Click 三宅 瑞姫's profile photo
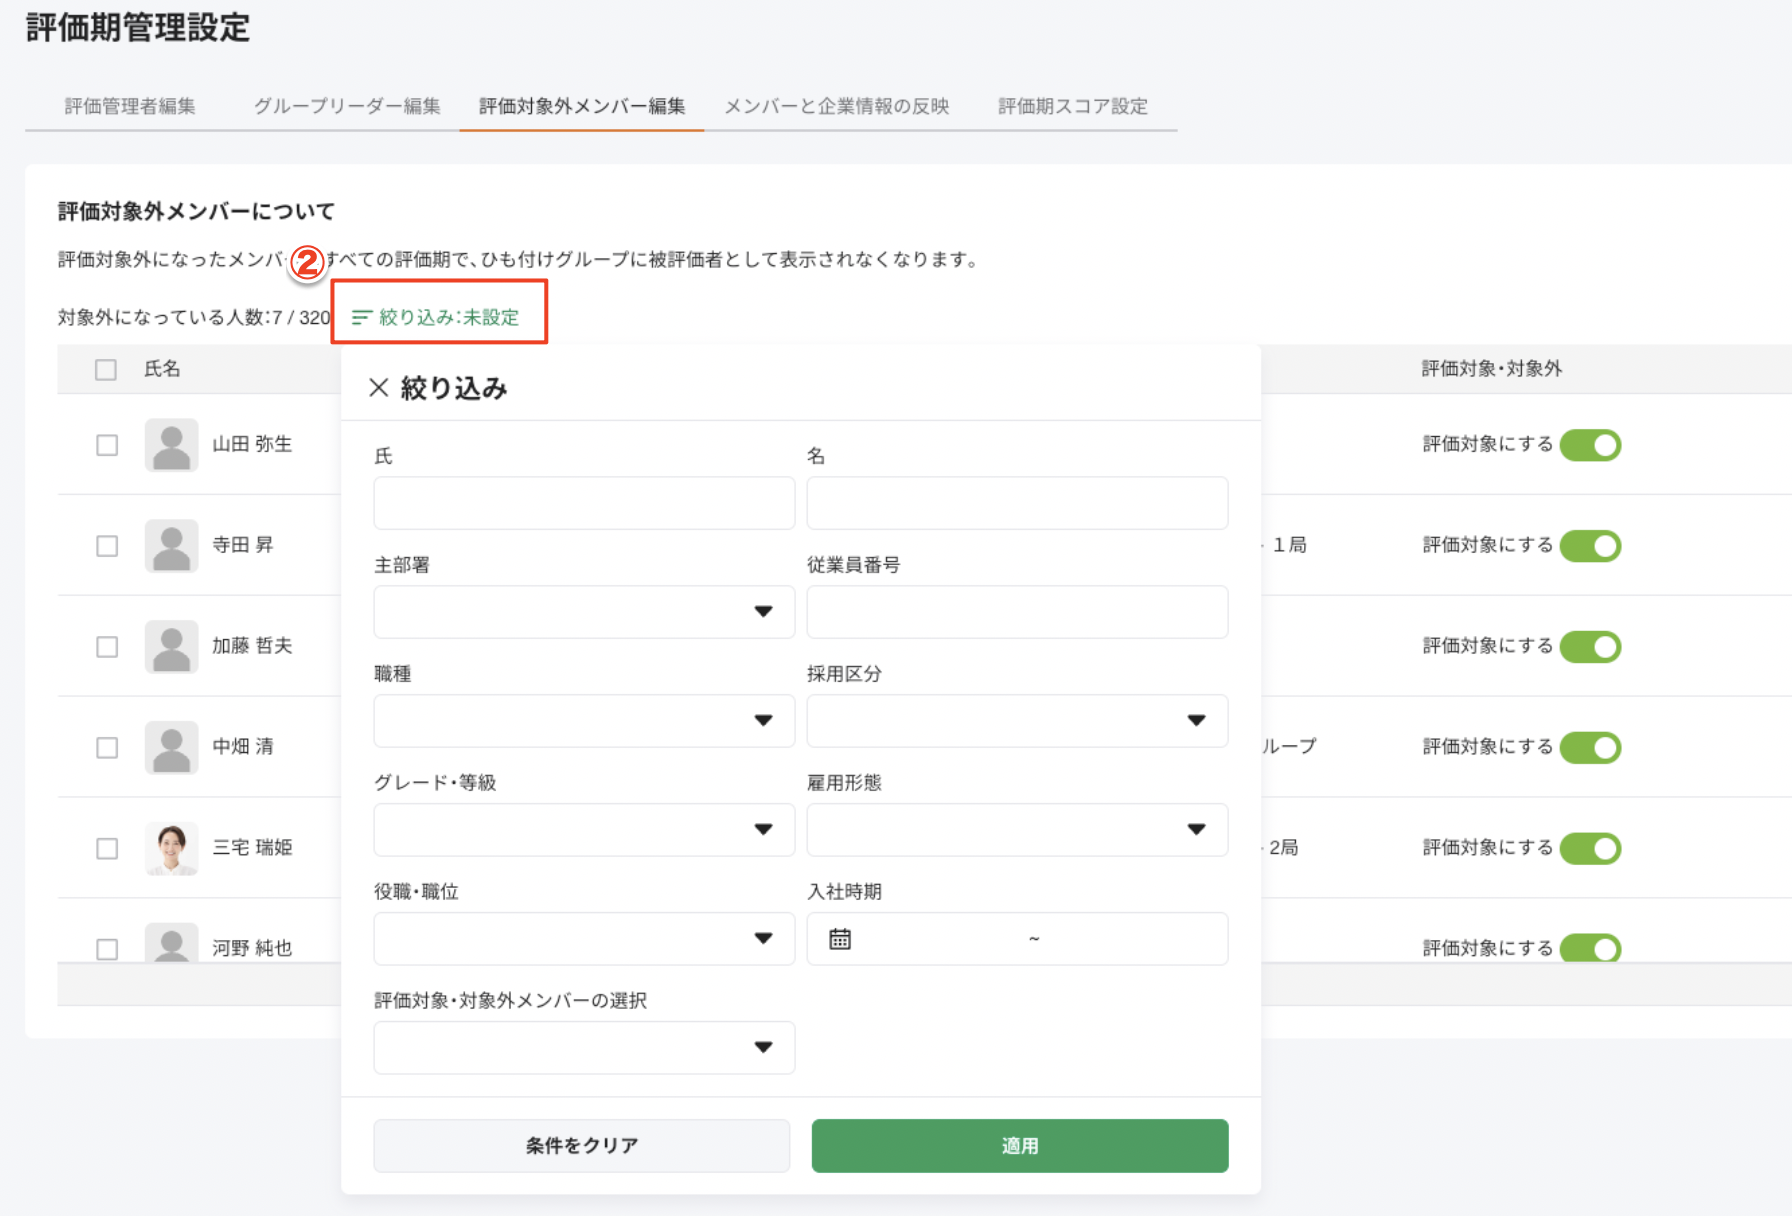The height and width of the screenshot is (1216, 1792). pyautogui.click(x=172, y=849)
